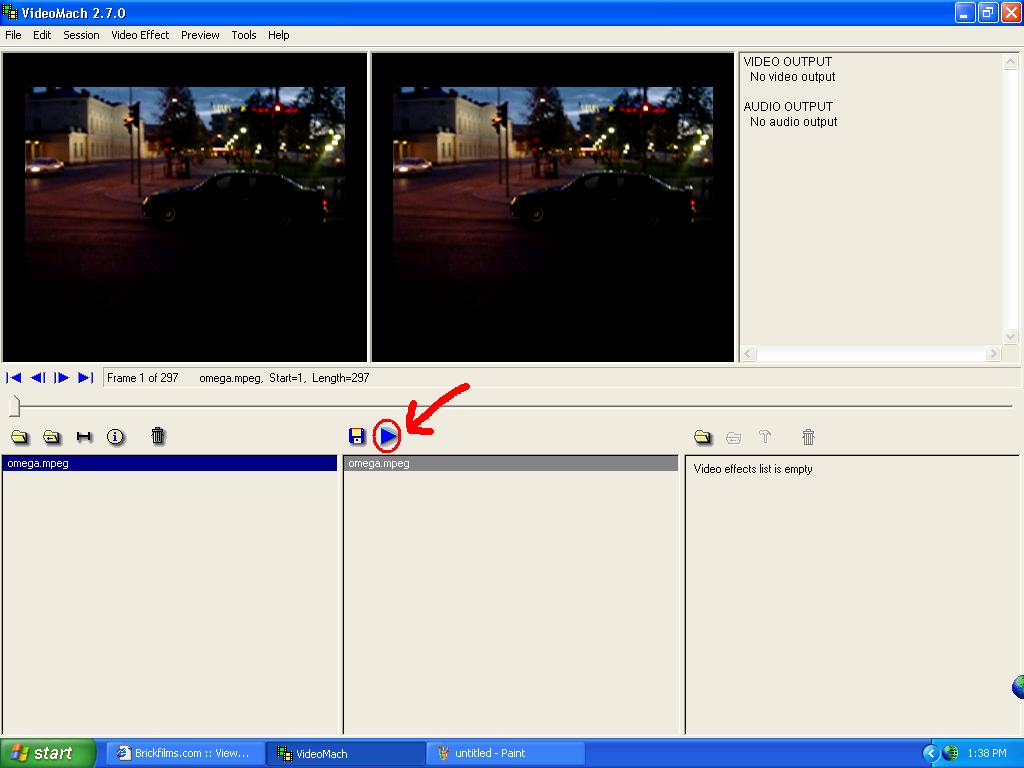Click the blue floppy disk save output icon
This screenshot has width=1024, height=768.
click(x=357, y=436)
